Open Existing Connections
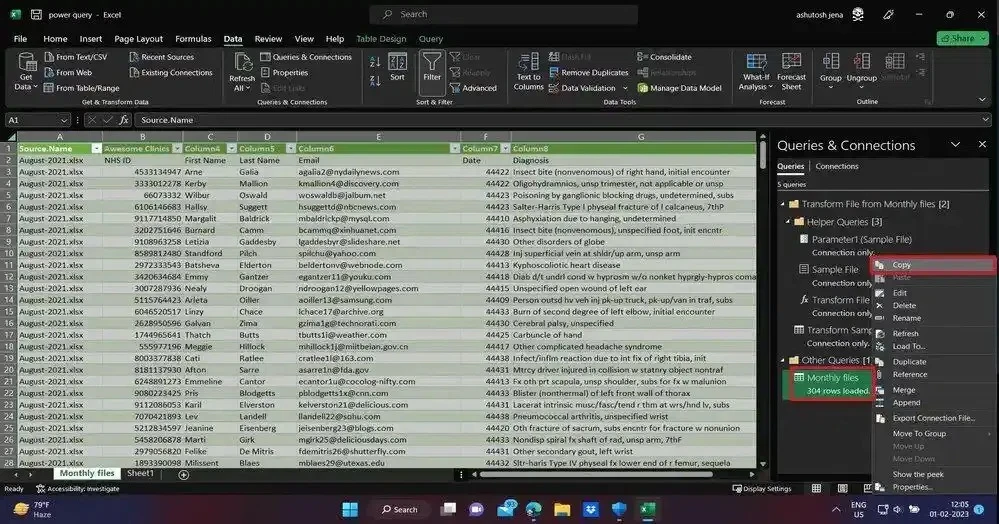The width and height of the screenshot is (999, 524). 171,73
